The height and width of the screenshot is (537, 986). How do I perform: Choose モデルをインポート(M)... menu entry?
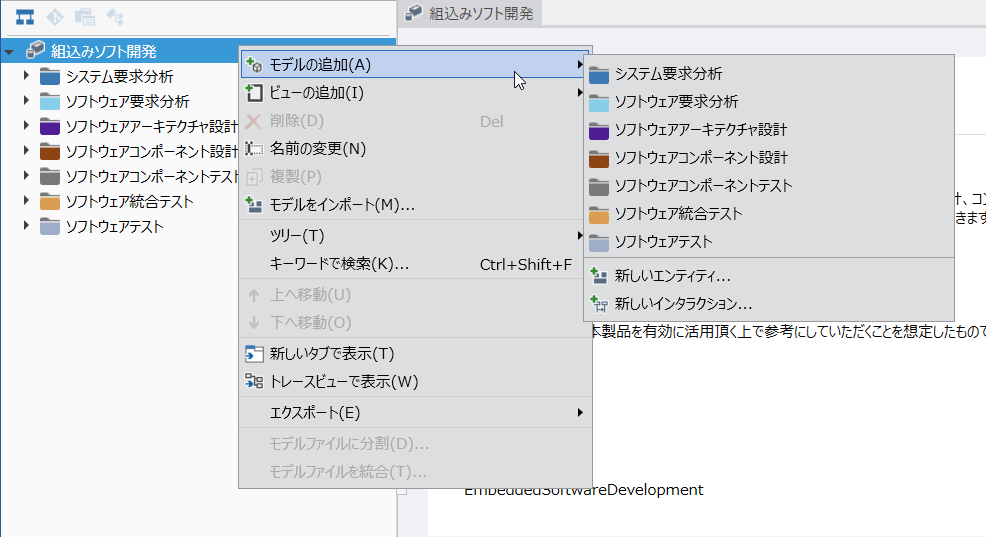click(x=415, y=204)
